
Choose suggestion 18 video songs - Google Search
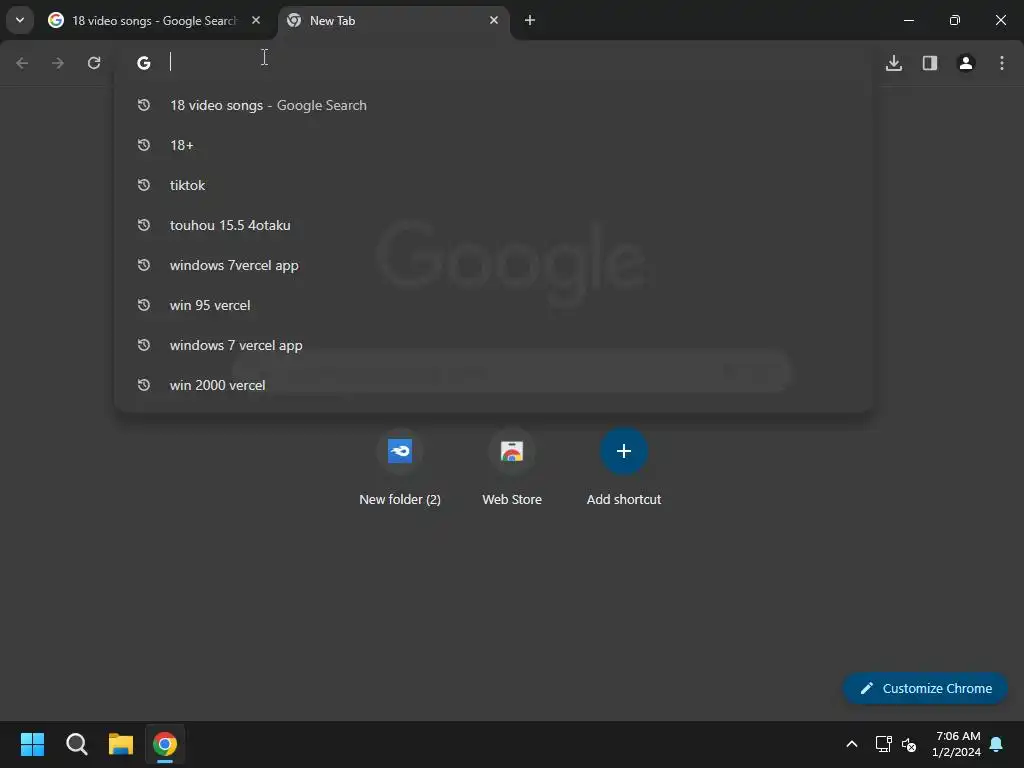click(494, 105)
